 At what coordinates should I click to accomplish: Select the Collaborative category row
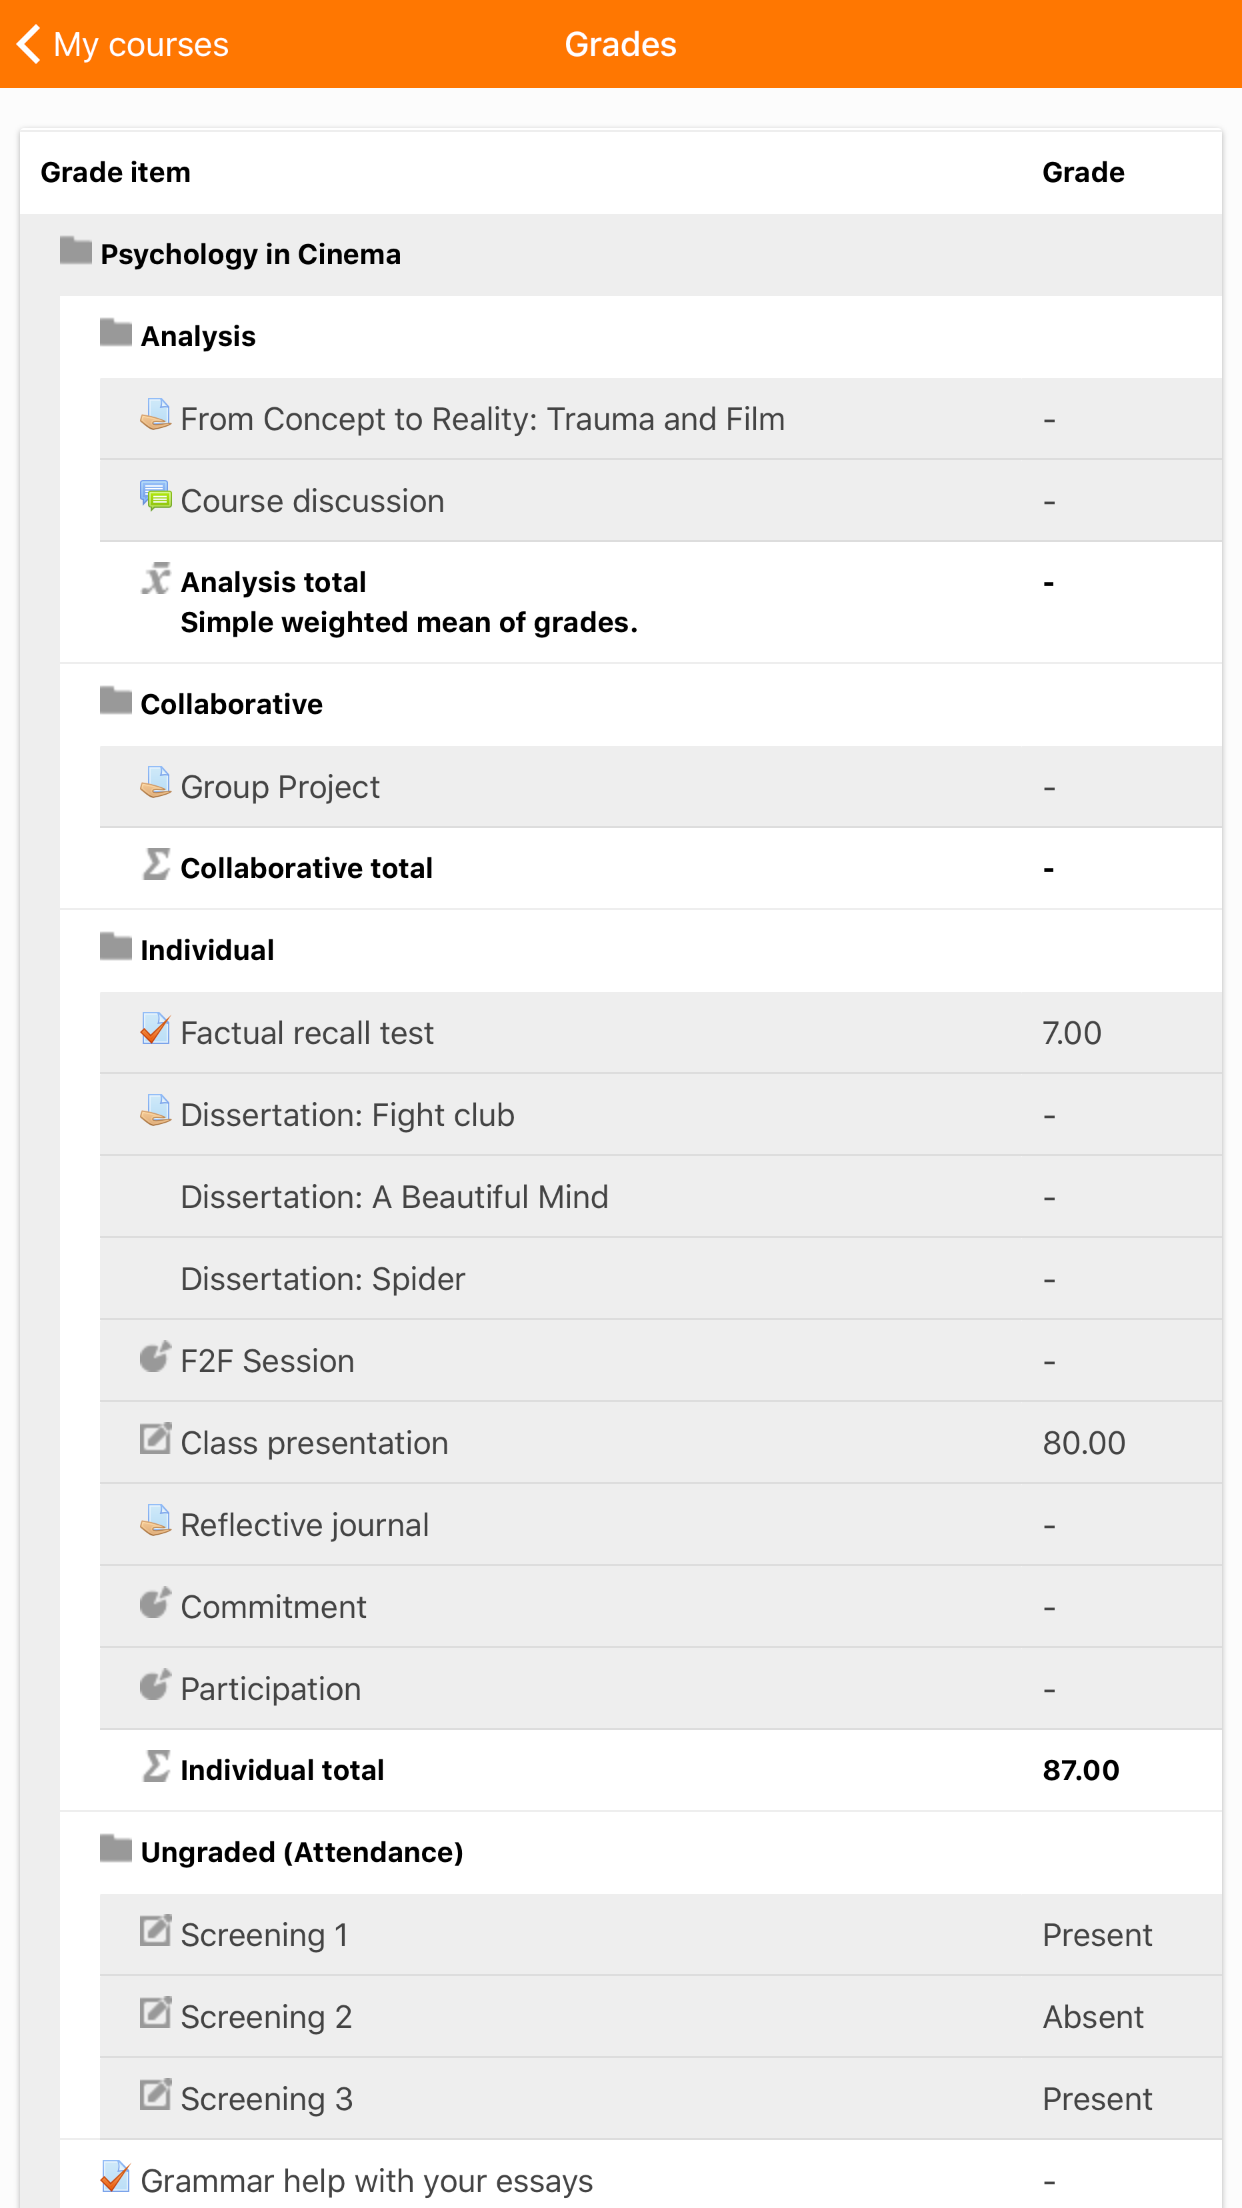(x=641, y=704)
